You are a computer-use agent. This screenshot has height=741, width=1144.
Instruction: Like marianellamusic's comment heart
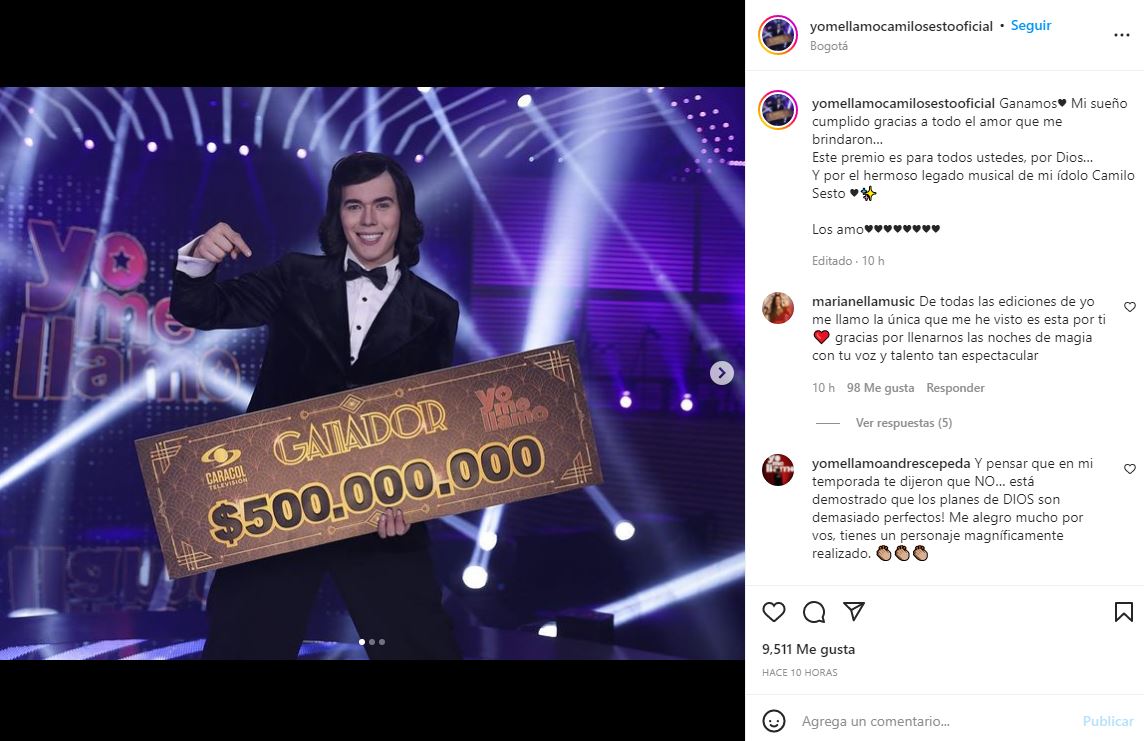pos(1129,307)
